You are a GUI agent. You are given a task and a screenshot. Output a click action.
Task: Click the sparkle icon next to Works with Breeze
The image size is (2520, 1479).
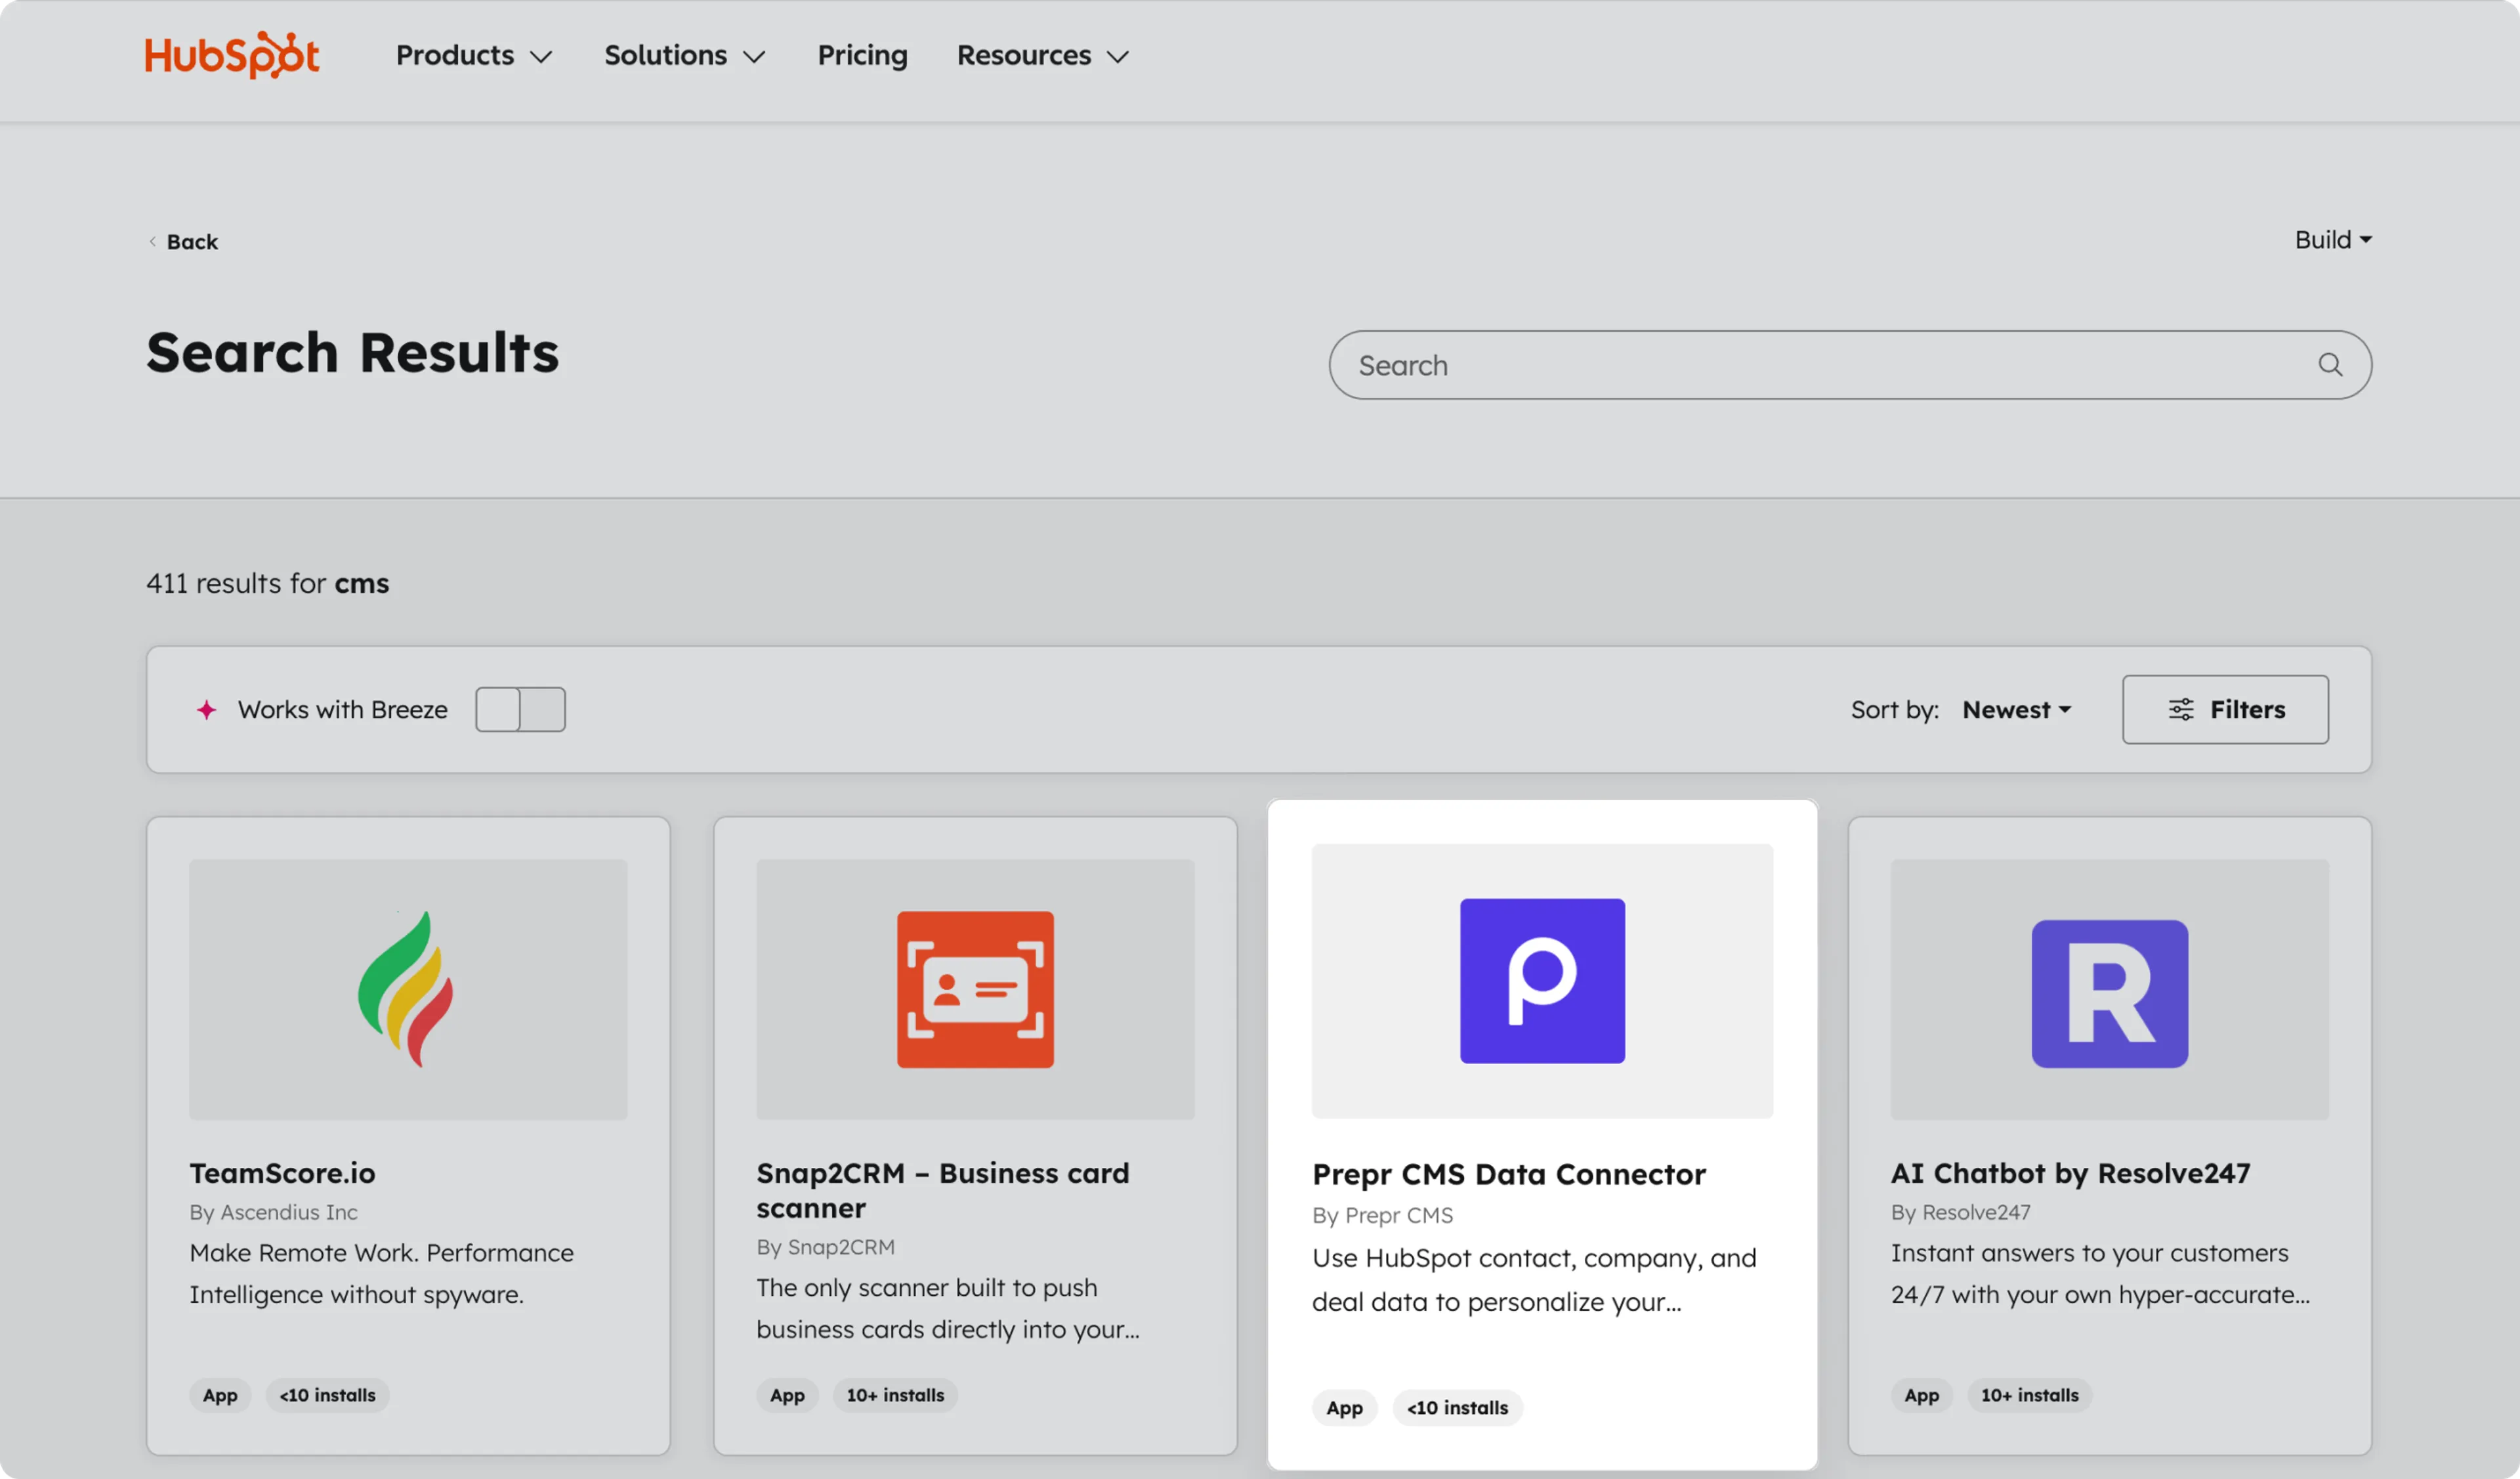(x=206, y=709)
